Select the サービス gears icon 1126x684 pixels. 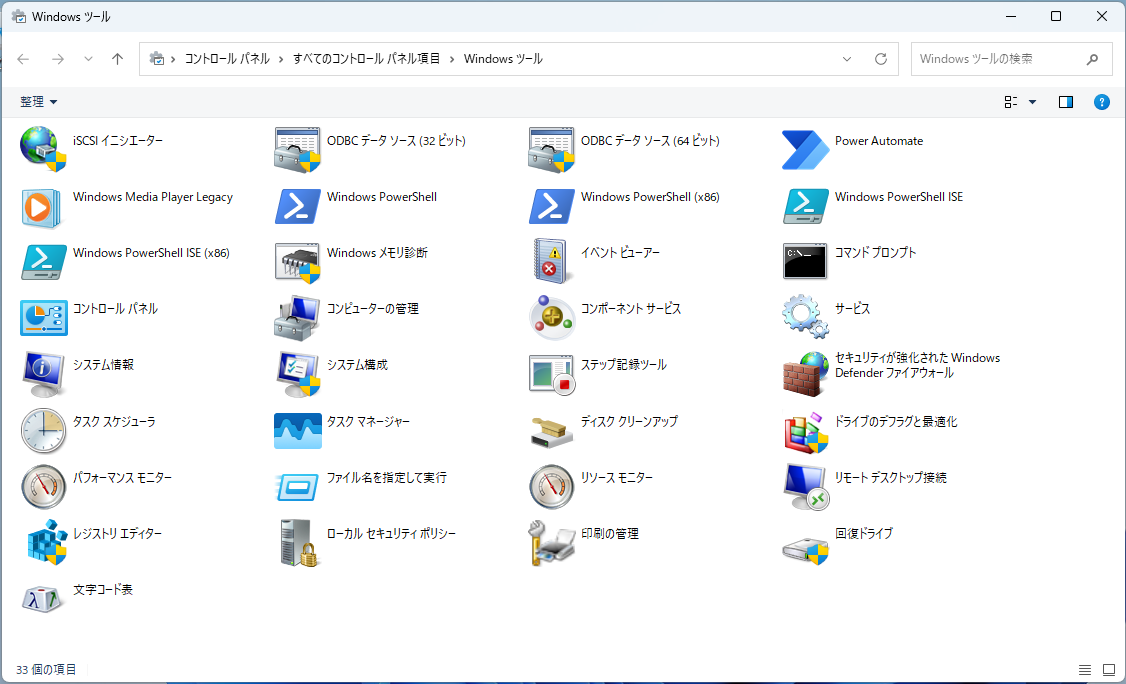[x=805, y=317]
